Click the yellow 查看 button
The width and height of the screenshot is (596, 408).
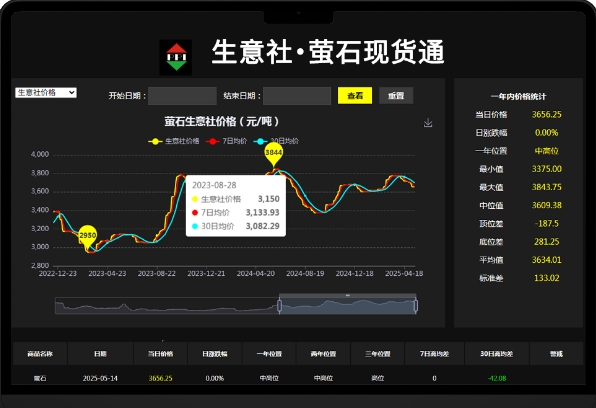(x=355, y=96)
